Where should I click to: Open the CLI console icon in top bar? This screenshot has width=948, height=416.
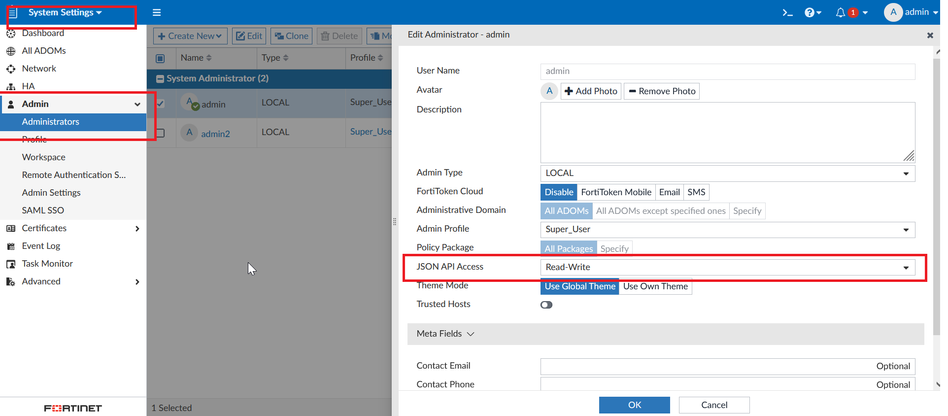click(x=787, y=13)
